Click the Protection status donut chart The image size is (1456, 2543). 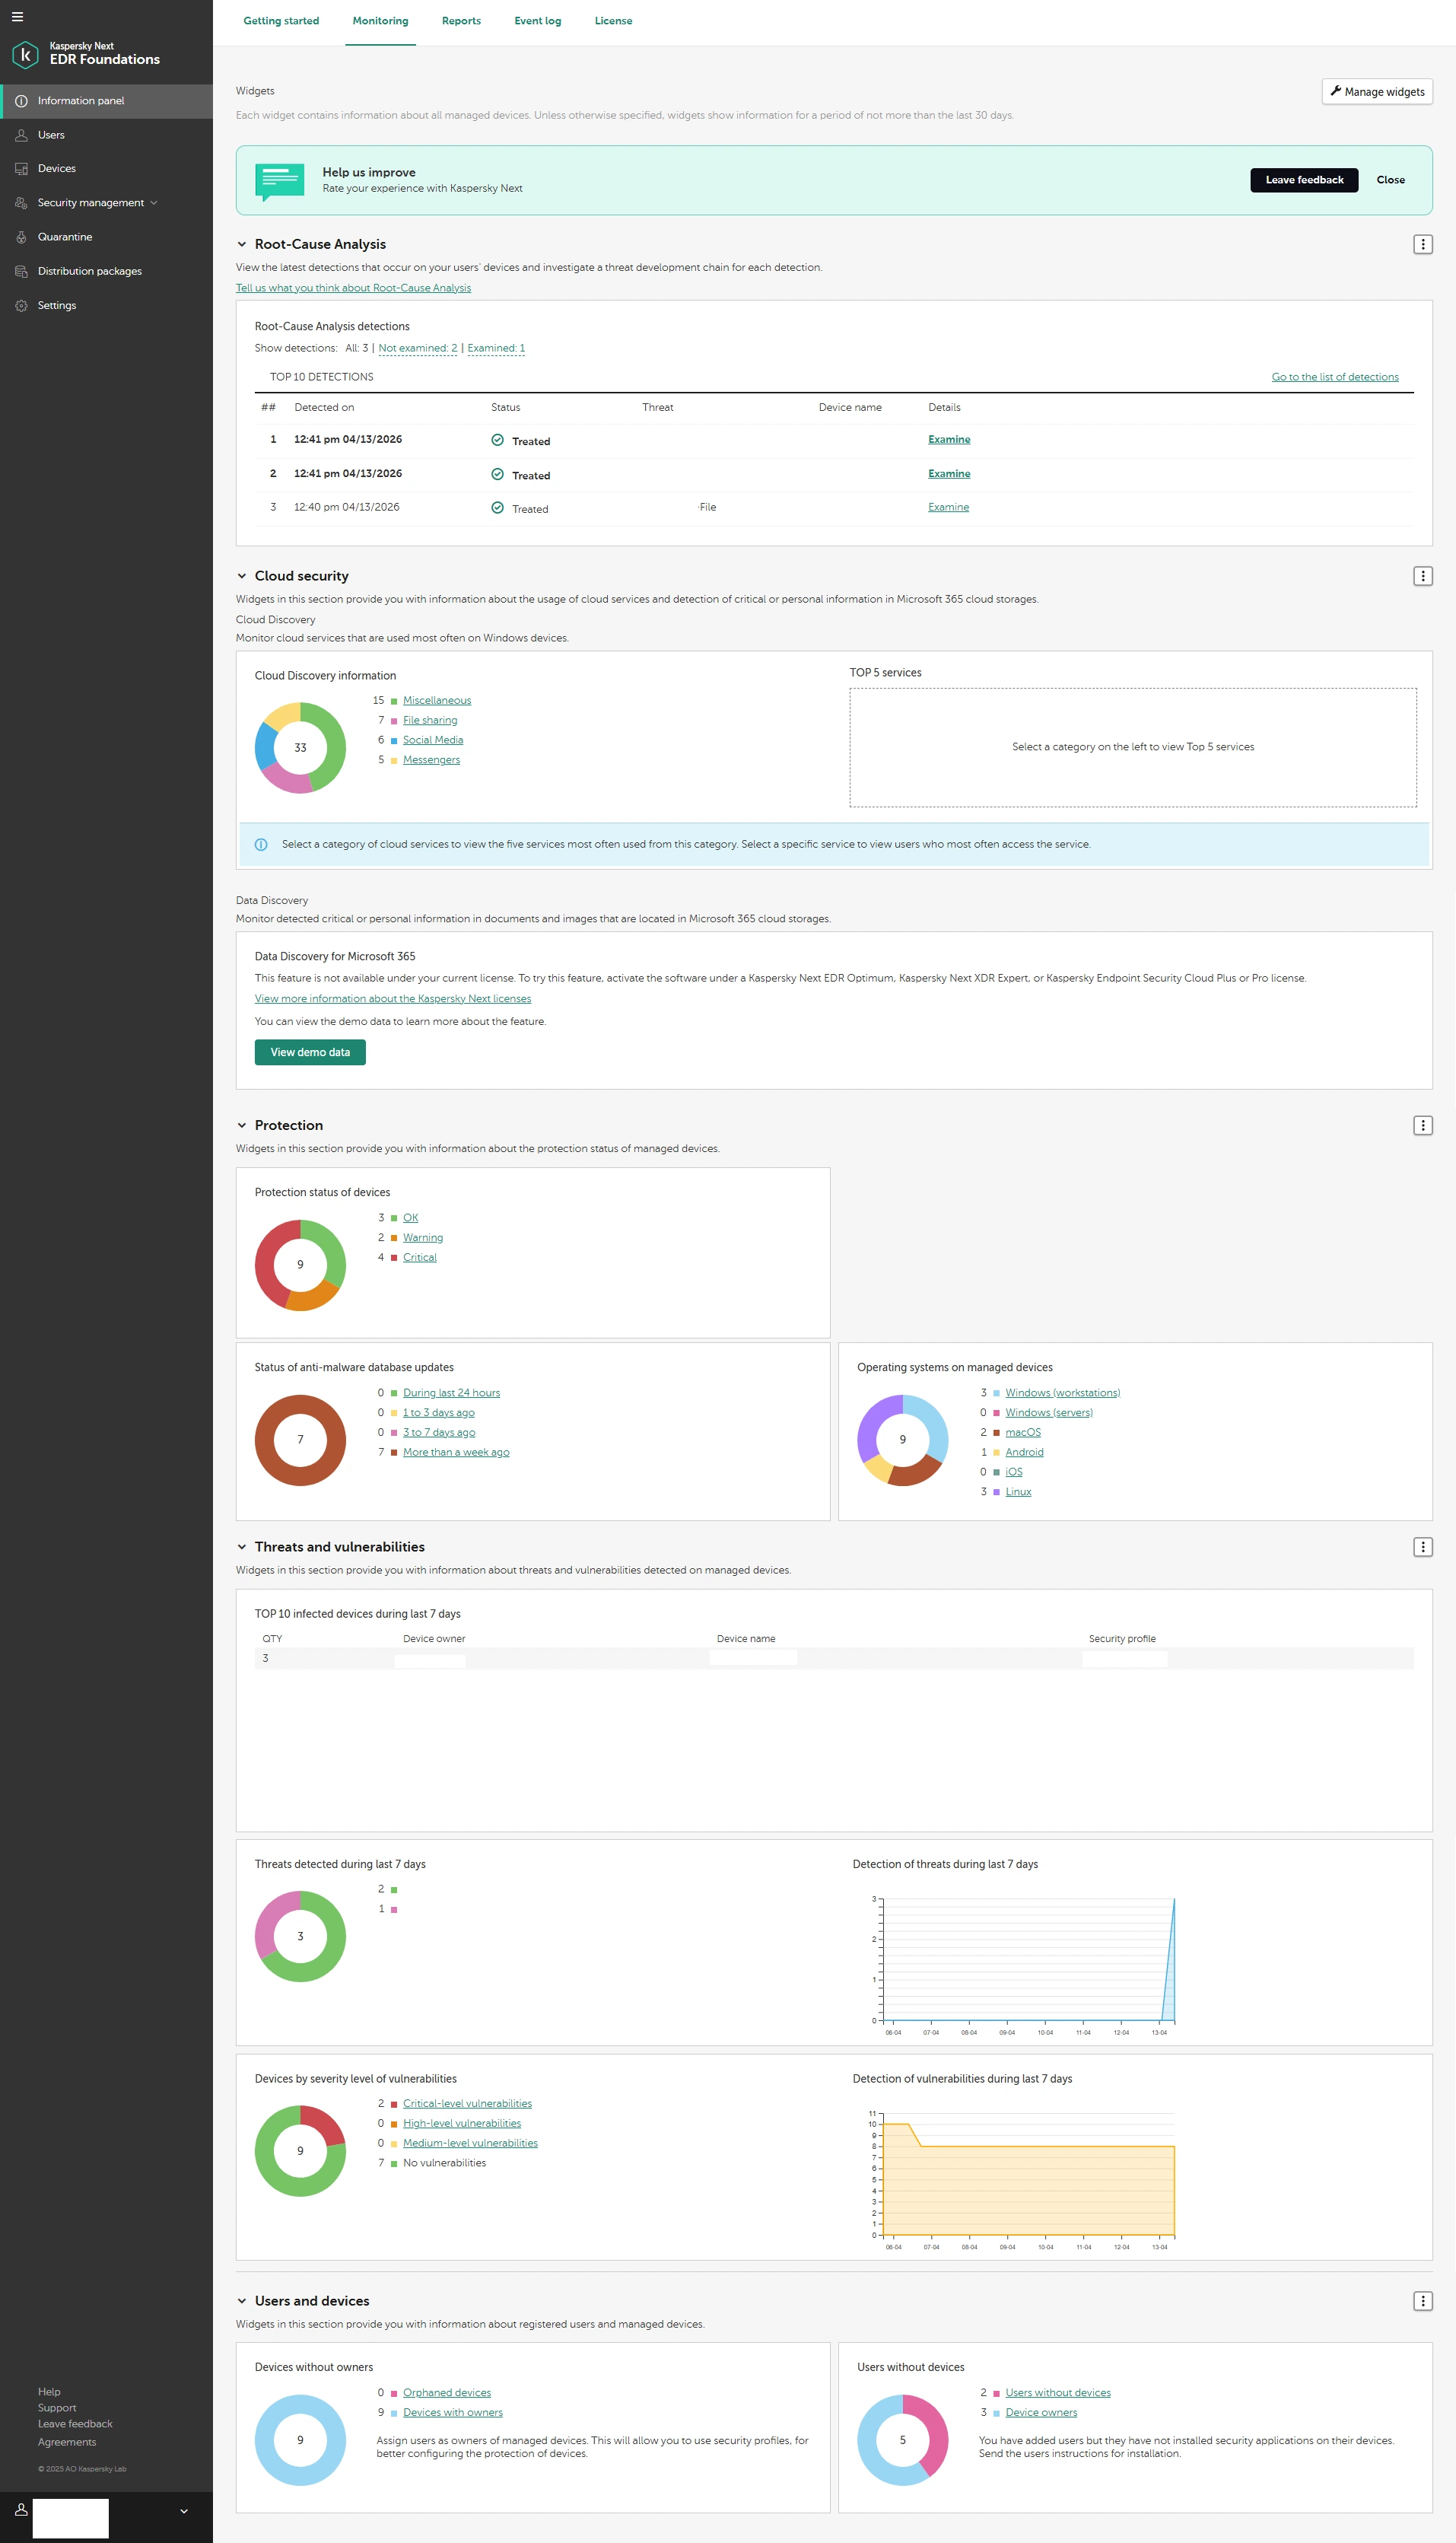tap(300, 1264)
